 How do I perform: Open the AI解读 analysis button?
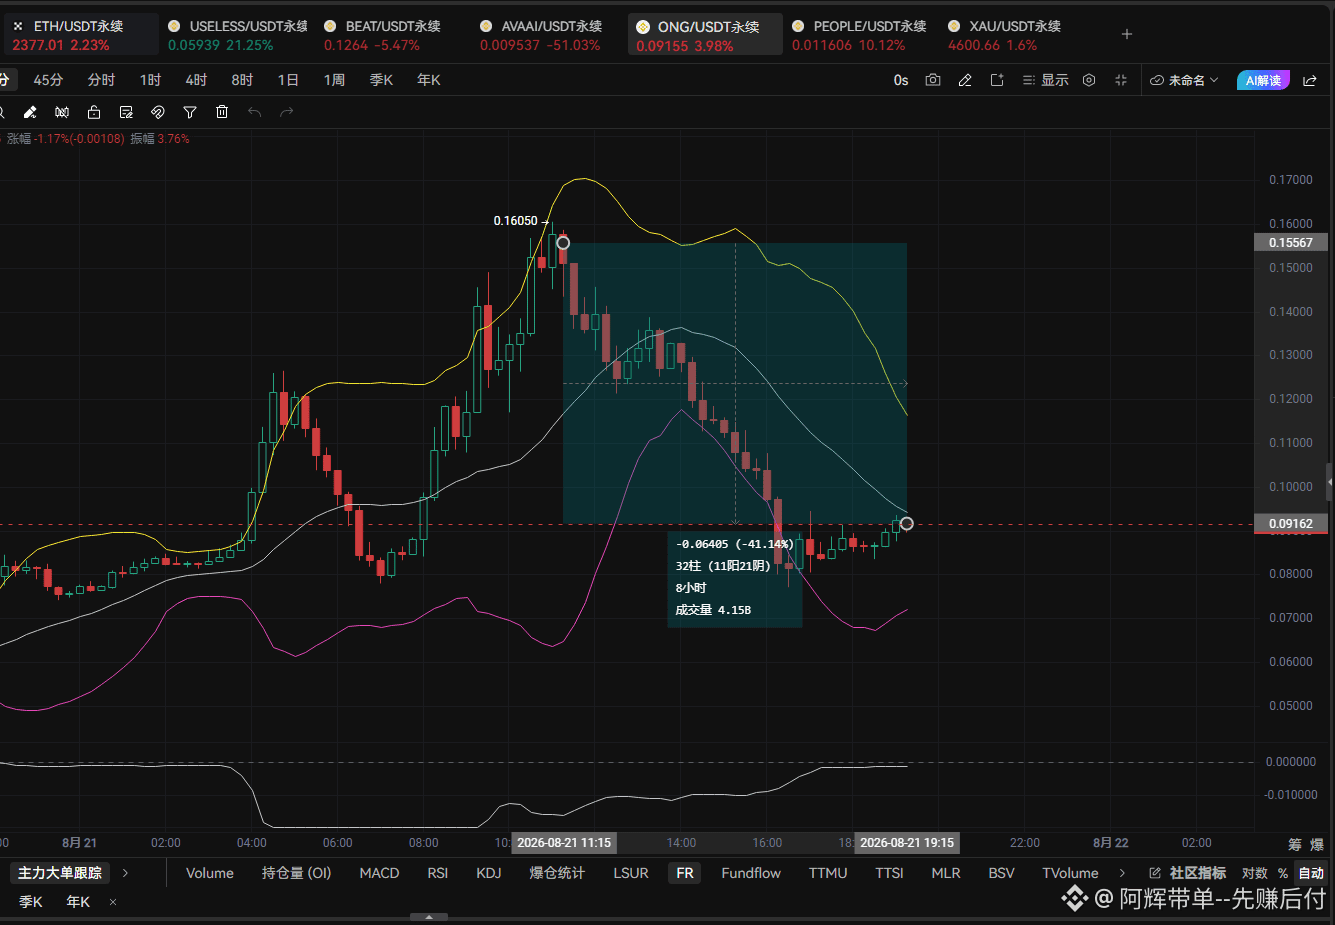click(x=1263, y=80)
